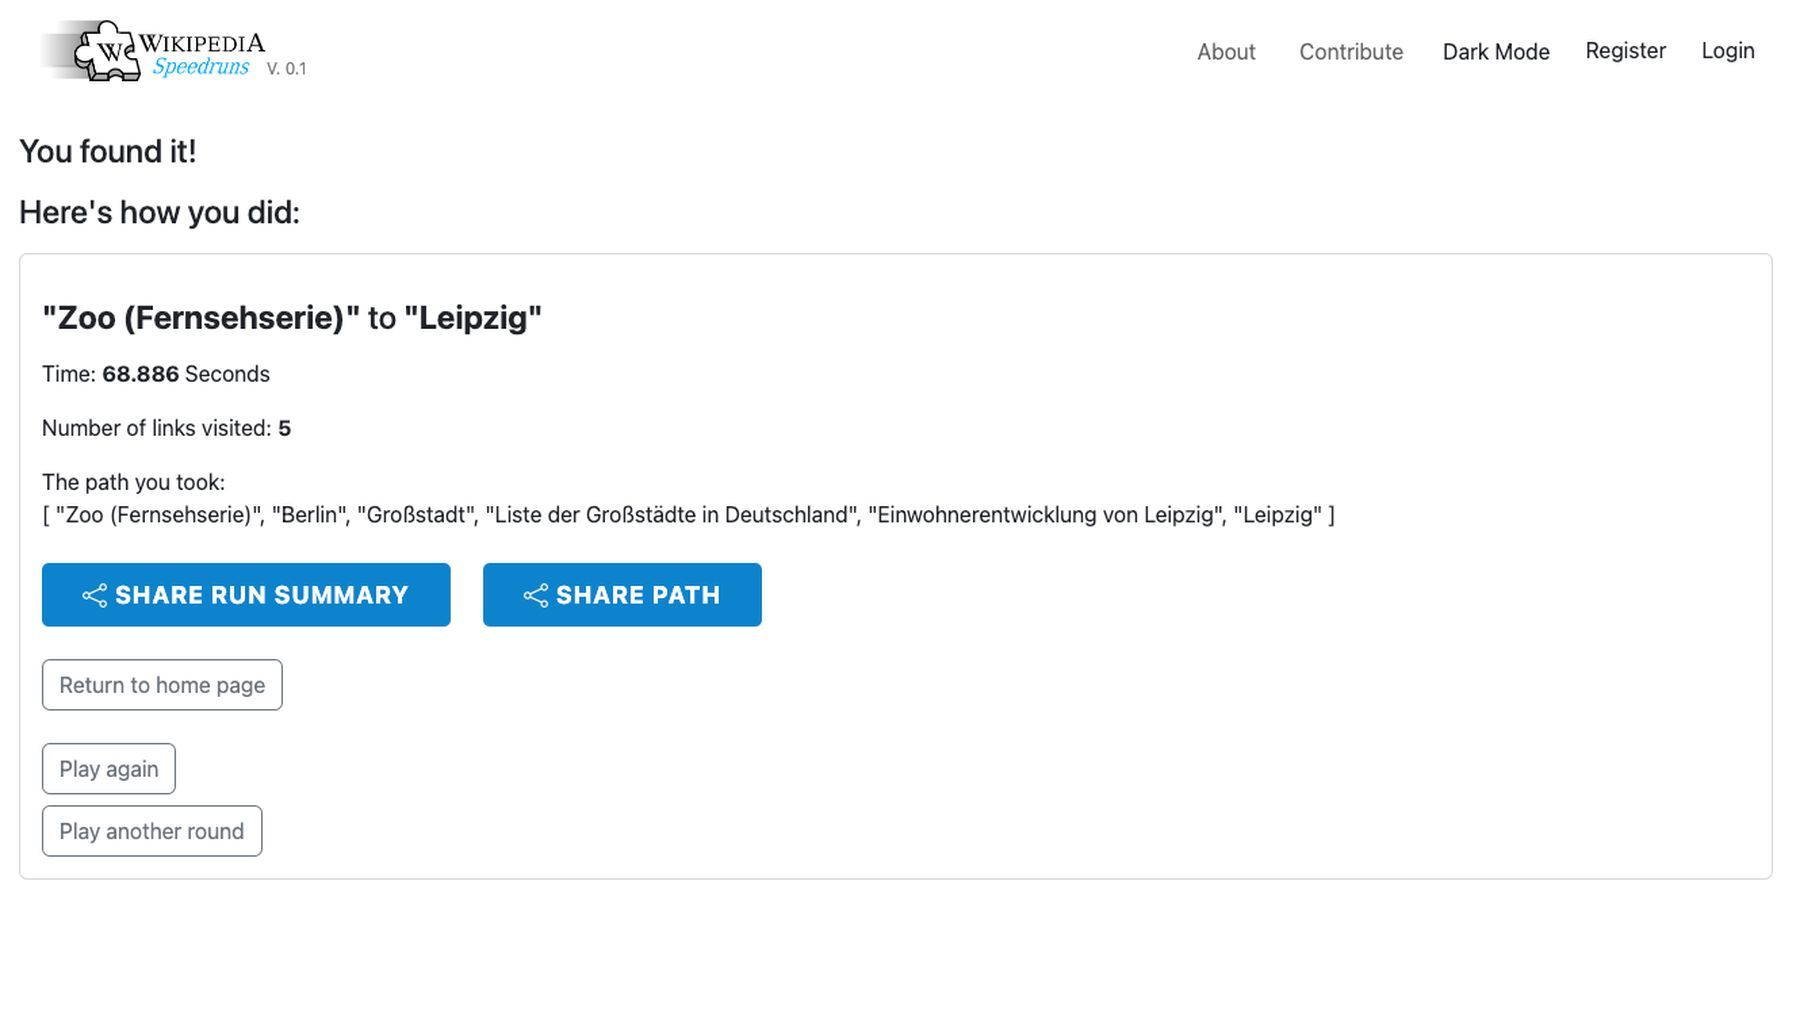Click the Wikipedia puzzle globe logo

(x=106, y=51)
